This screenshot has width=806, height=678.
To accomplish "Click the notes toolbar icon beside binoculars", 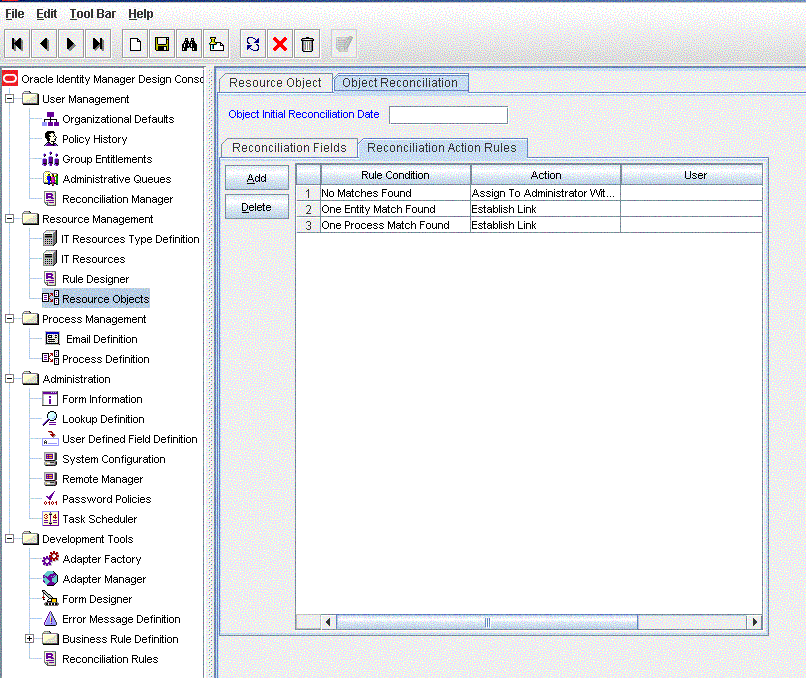I will pyautogui.click(x=216, y=44).
